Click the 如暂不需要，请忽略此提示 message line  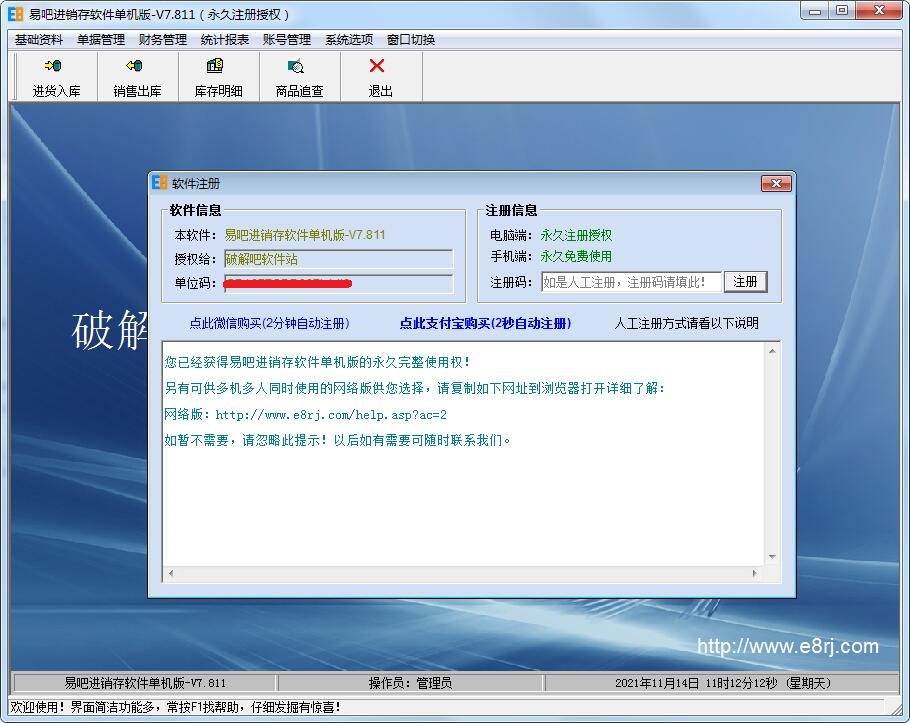tap(337, 440)
